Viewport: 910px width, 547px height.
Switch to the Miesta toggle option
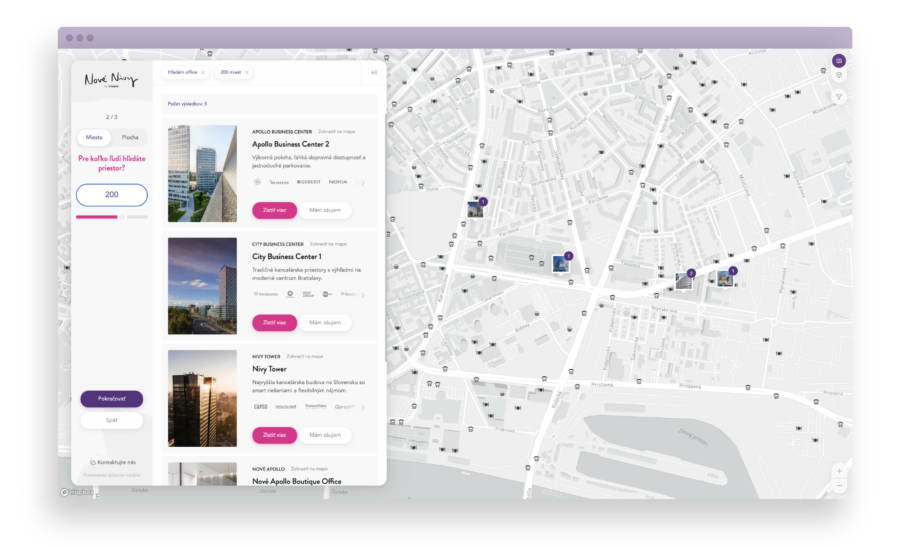pyautogui.click(x=94, y=137)
